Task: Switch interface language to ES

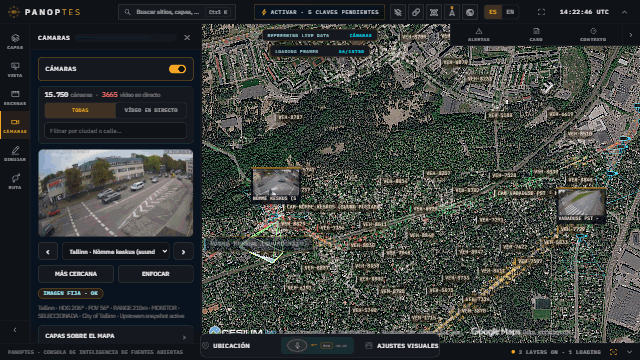Action: (x=493, y=12)
